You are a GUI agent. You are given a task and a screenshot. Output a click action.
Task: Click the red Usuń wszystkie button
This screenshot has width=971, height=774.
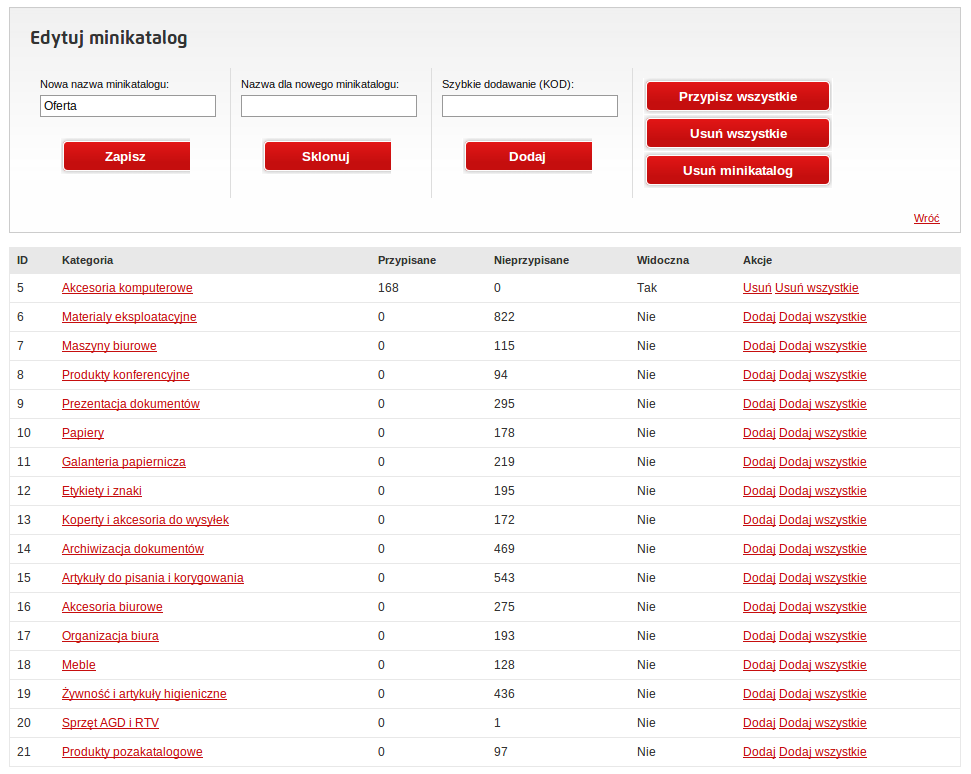click(738, 133)
